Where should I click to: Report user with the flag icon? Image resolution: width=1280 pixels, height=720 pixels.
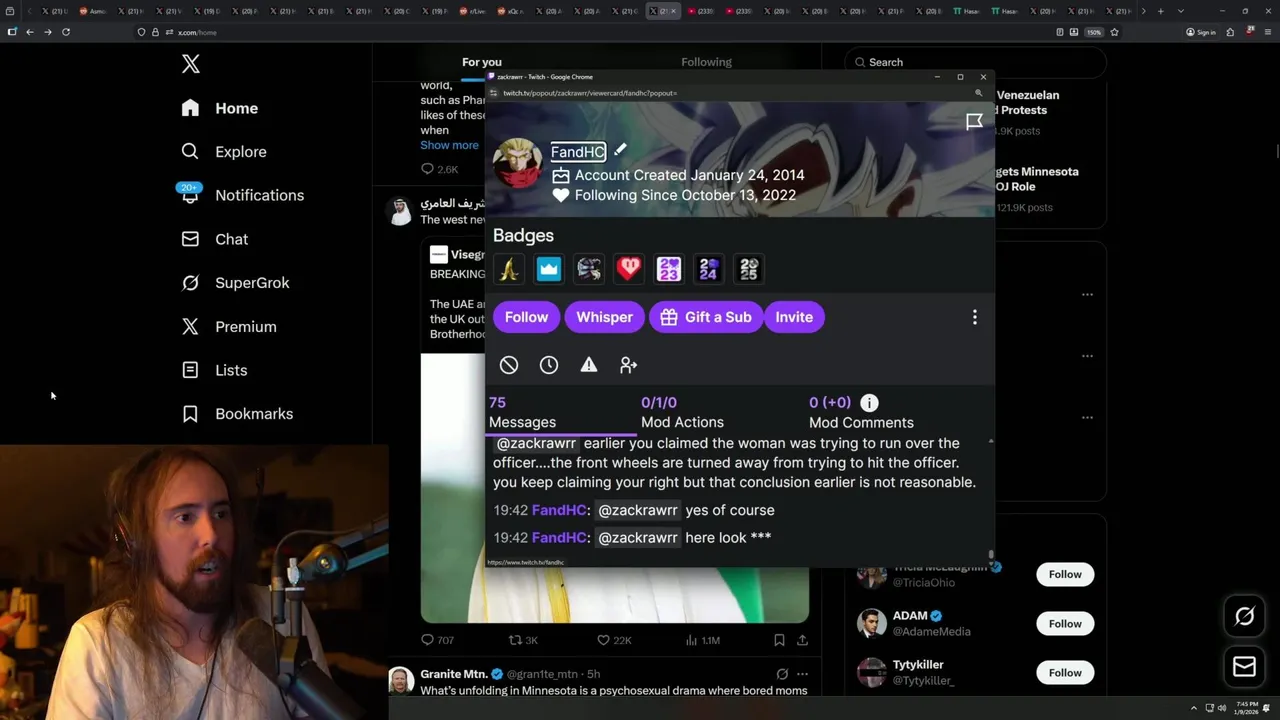click(x=974, y=122)
